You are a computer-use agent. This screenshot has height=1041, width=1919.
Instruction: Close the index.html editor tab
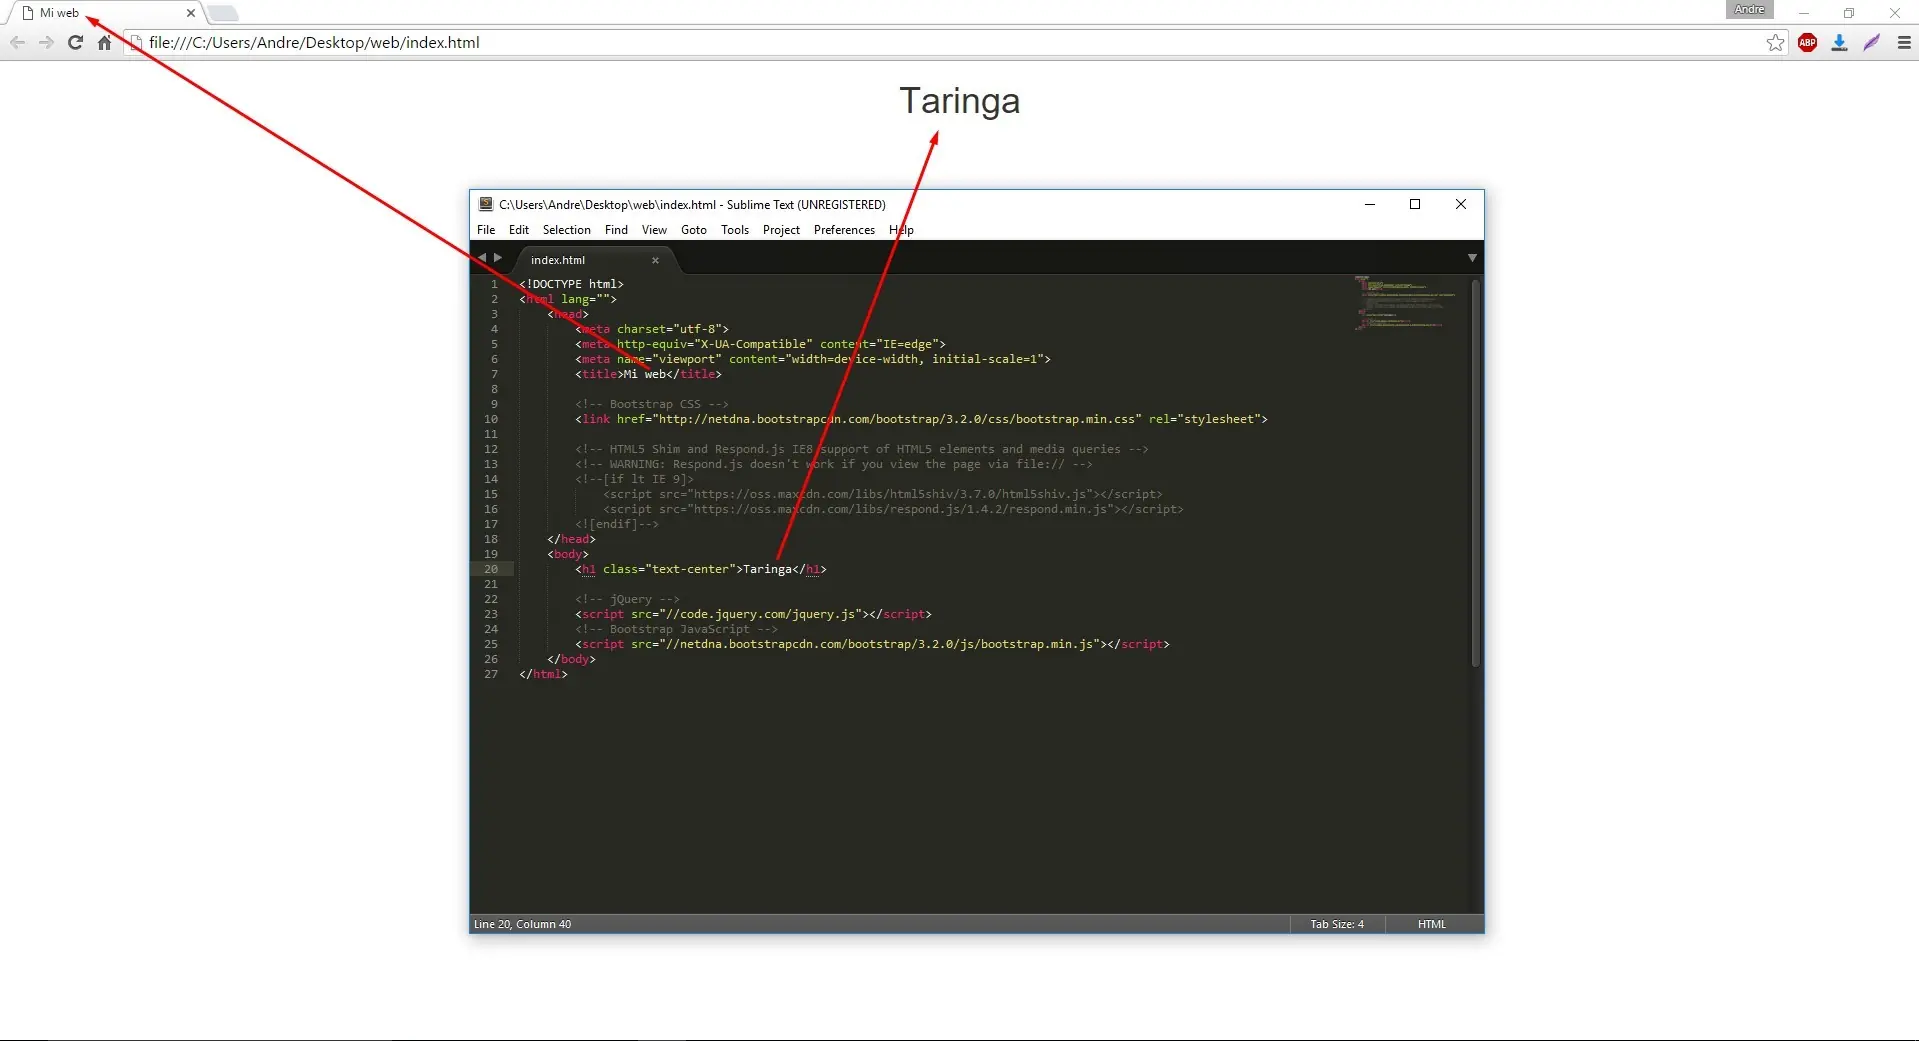click(x=655, y=260)
